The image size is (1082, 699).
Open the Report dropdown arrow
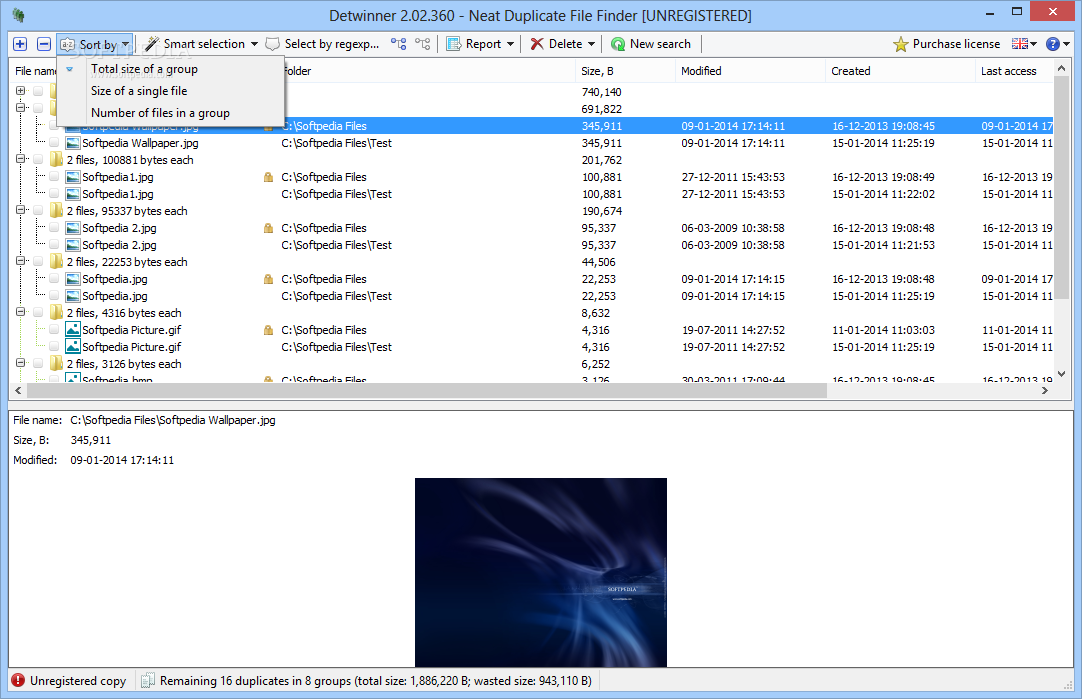coord(510,44)
